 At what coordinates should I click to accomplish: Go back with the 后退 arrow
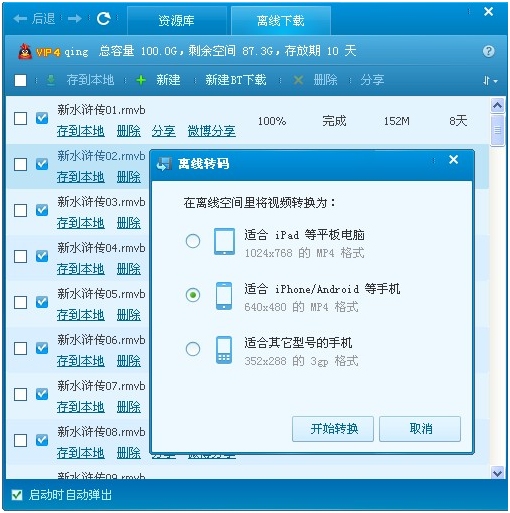34,19
